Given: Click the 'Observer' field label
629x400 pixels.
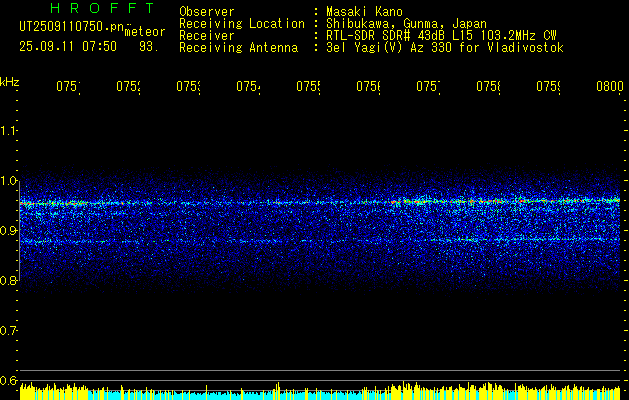Looking at the screenshot, I should 207,11.
